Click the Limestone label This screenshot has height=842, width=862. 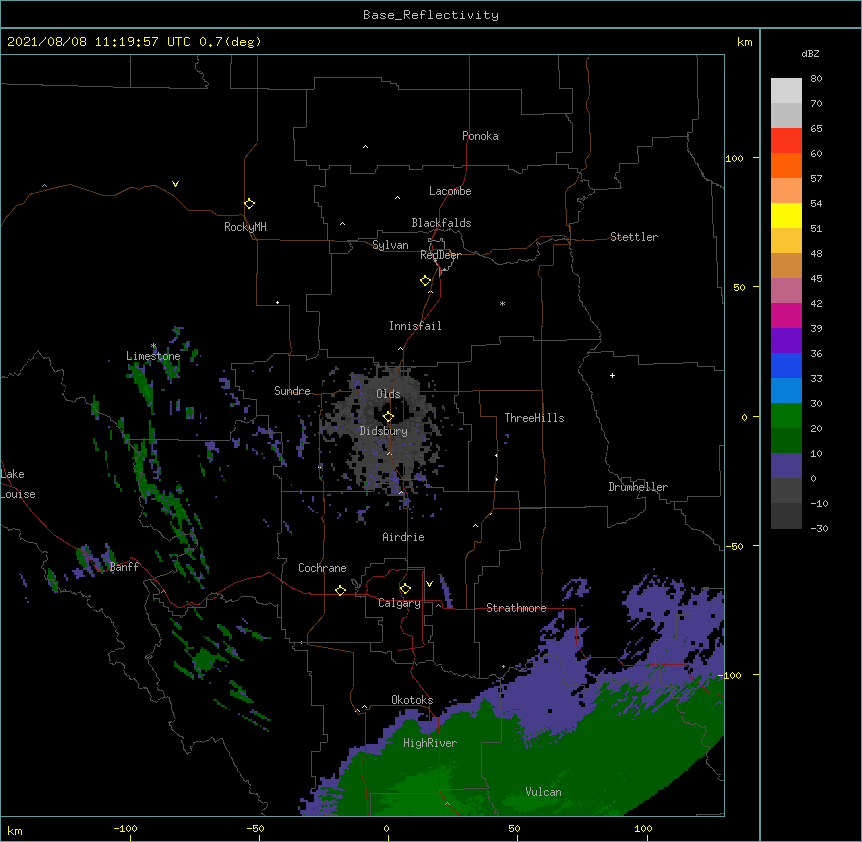[x=153, y=356]
